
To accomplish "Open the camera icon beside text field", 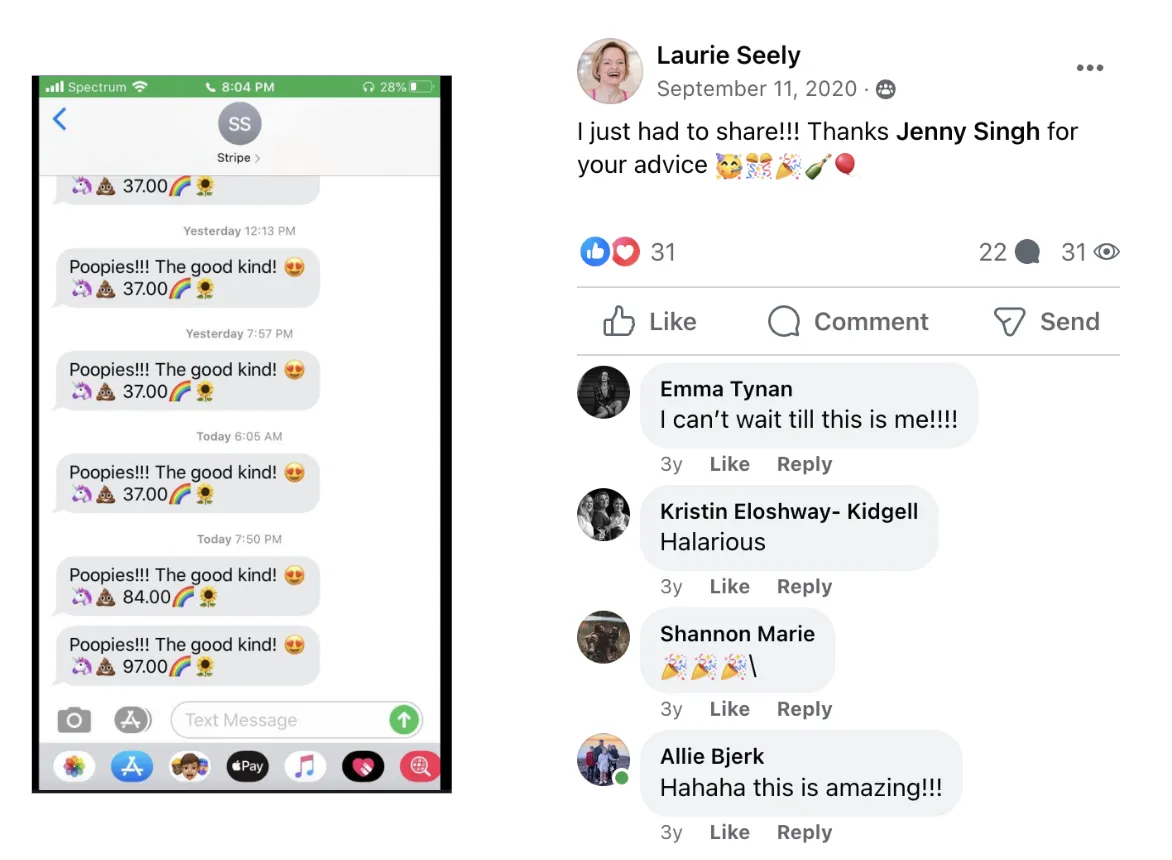I will click(x=74, y=720).
